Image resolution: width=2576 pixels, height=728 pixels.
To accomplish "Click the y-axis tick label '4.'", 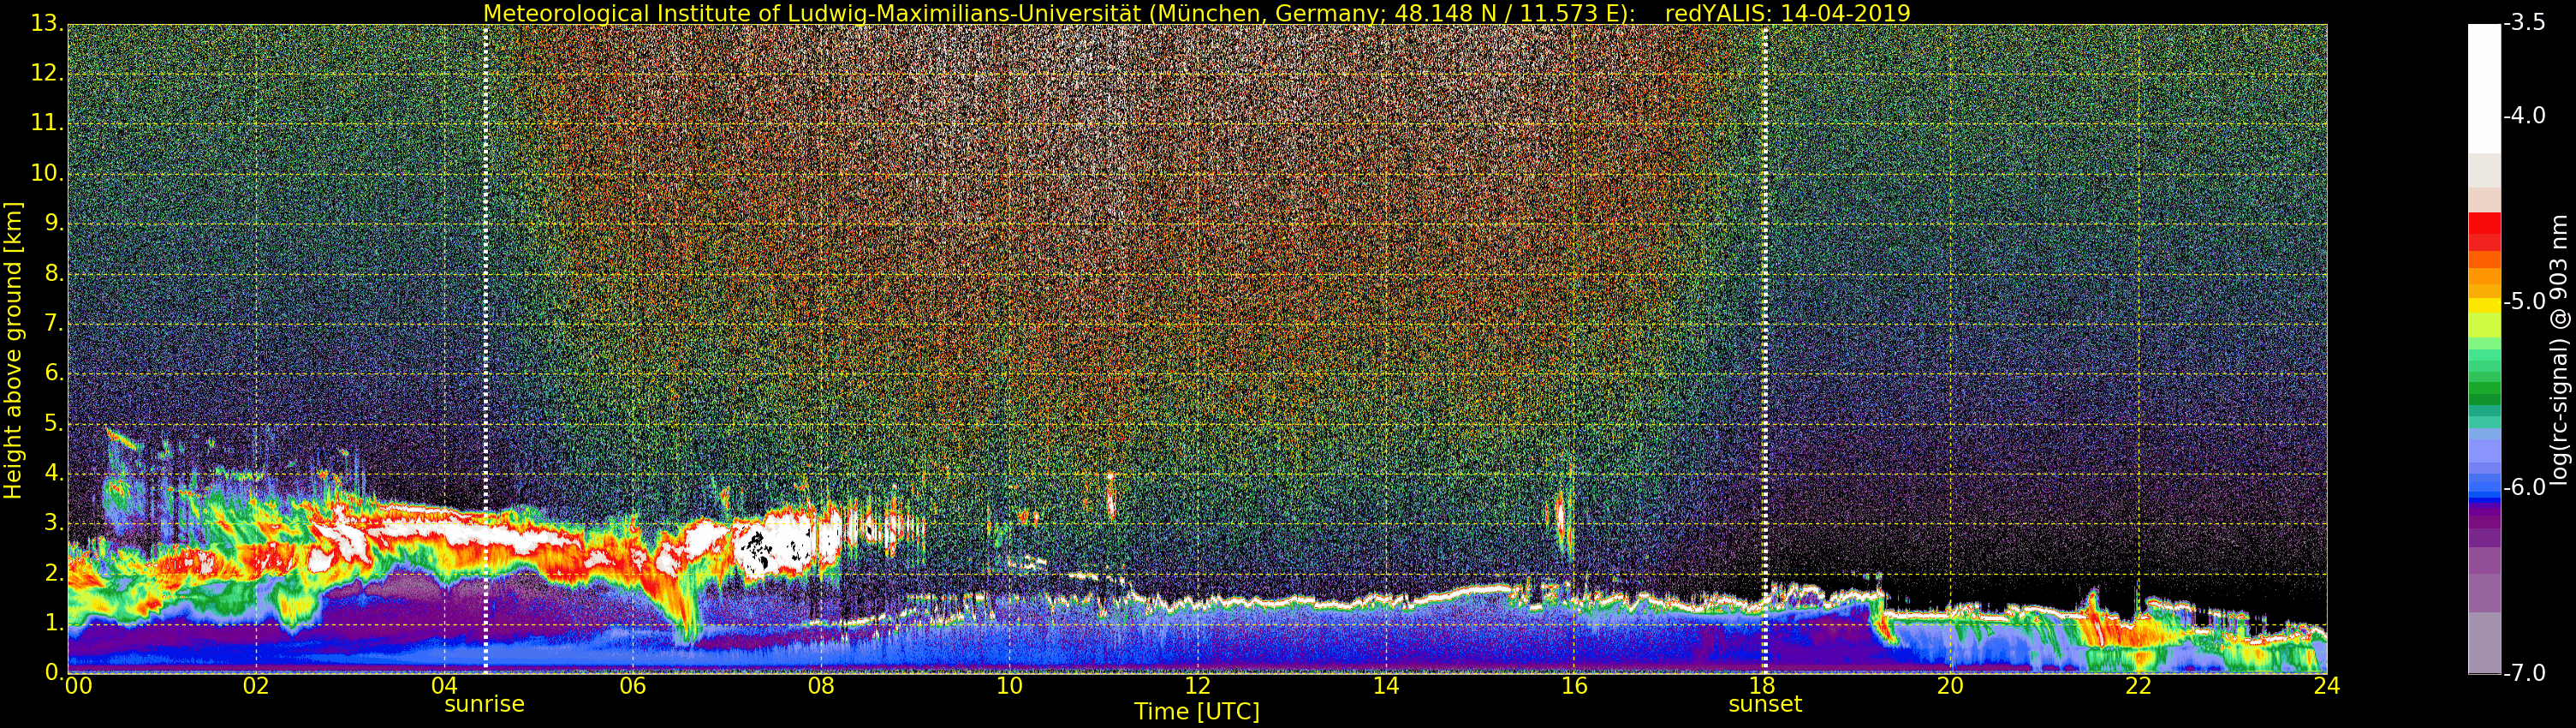I will coord(54,473).
